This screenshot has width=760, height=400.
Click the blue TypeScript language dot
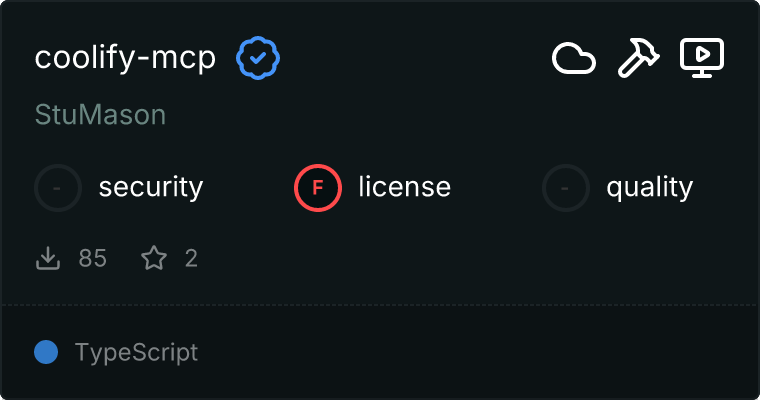click(45, 352)
